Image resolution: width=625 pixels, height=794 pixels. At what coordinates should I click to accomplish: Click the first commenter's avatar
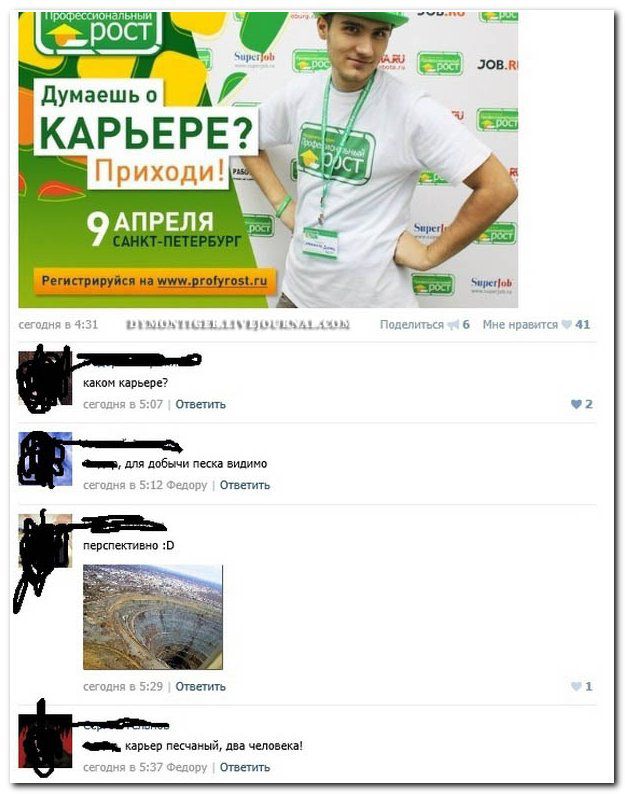tap(45, 378)
